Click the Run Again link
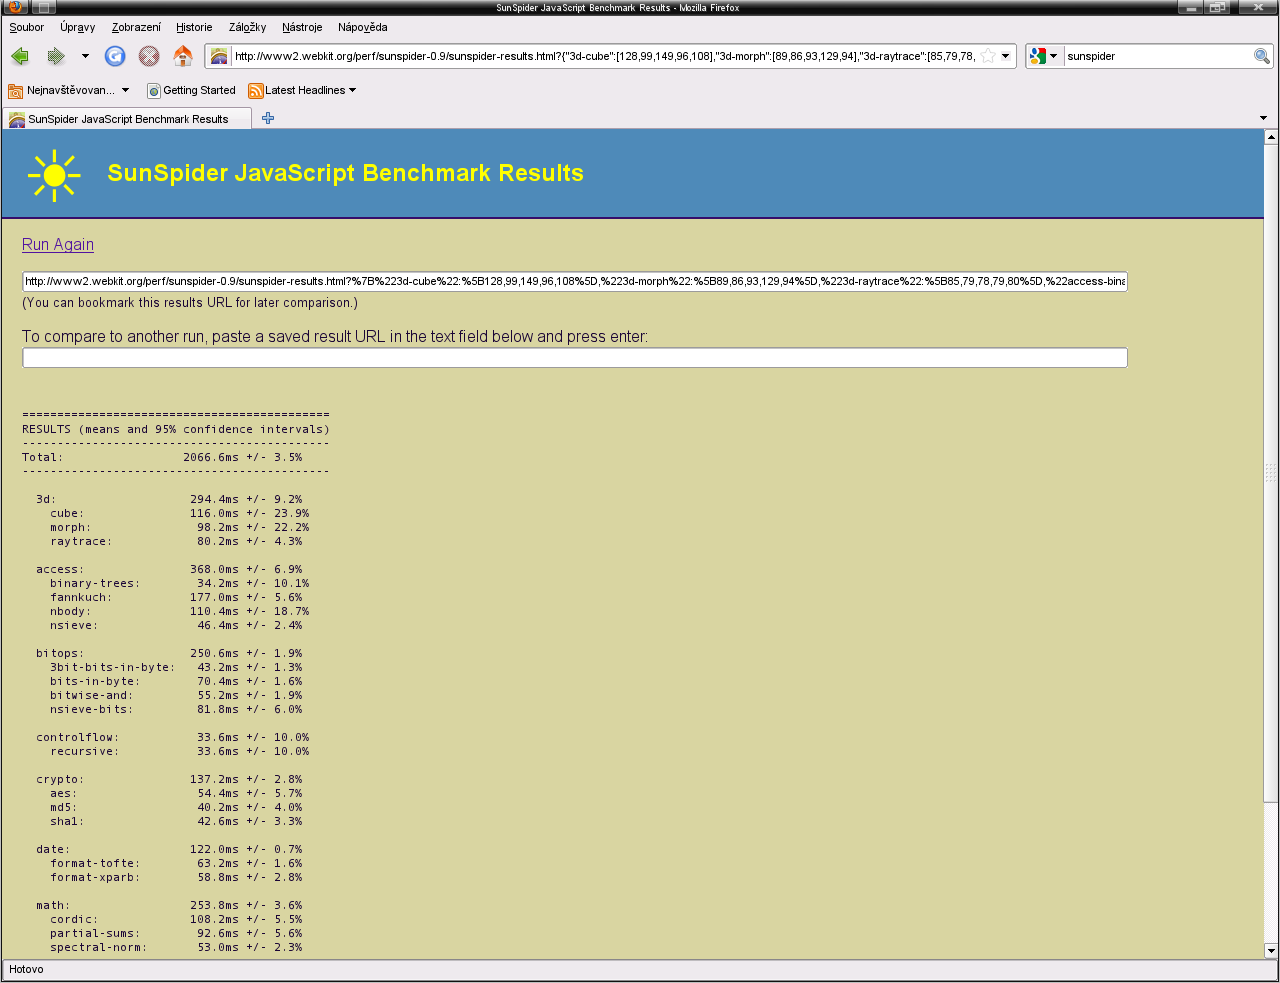The height and width of the screenshot is (983, 1280). (x=58, y=244)
